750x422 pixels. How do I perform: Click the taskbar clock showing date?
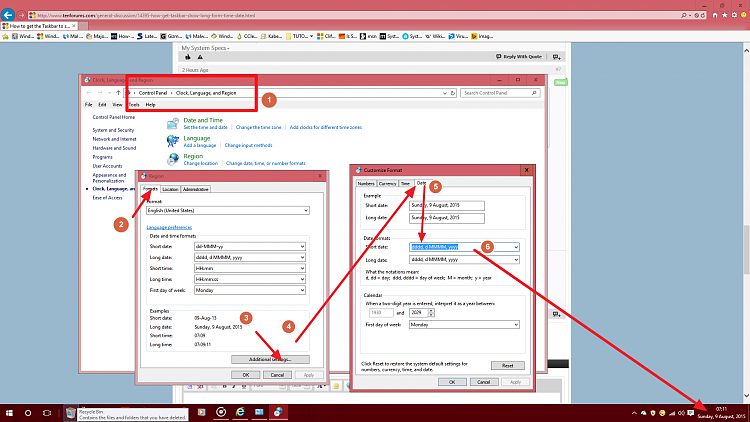click(720, 412)
